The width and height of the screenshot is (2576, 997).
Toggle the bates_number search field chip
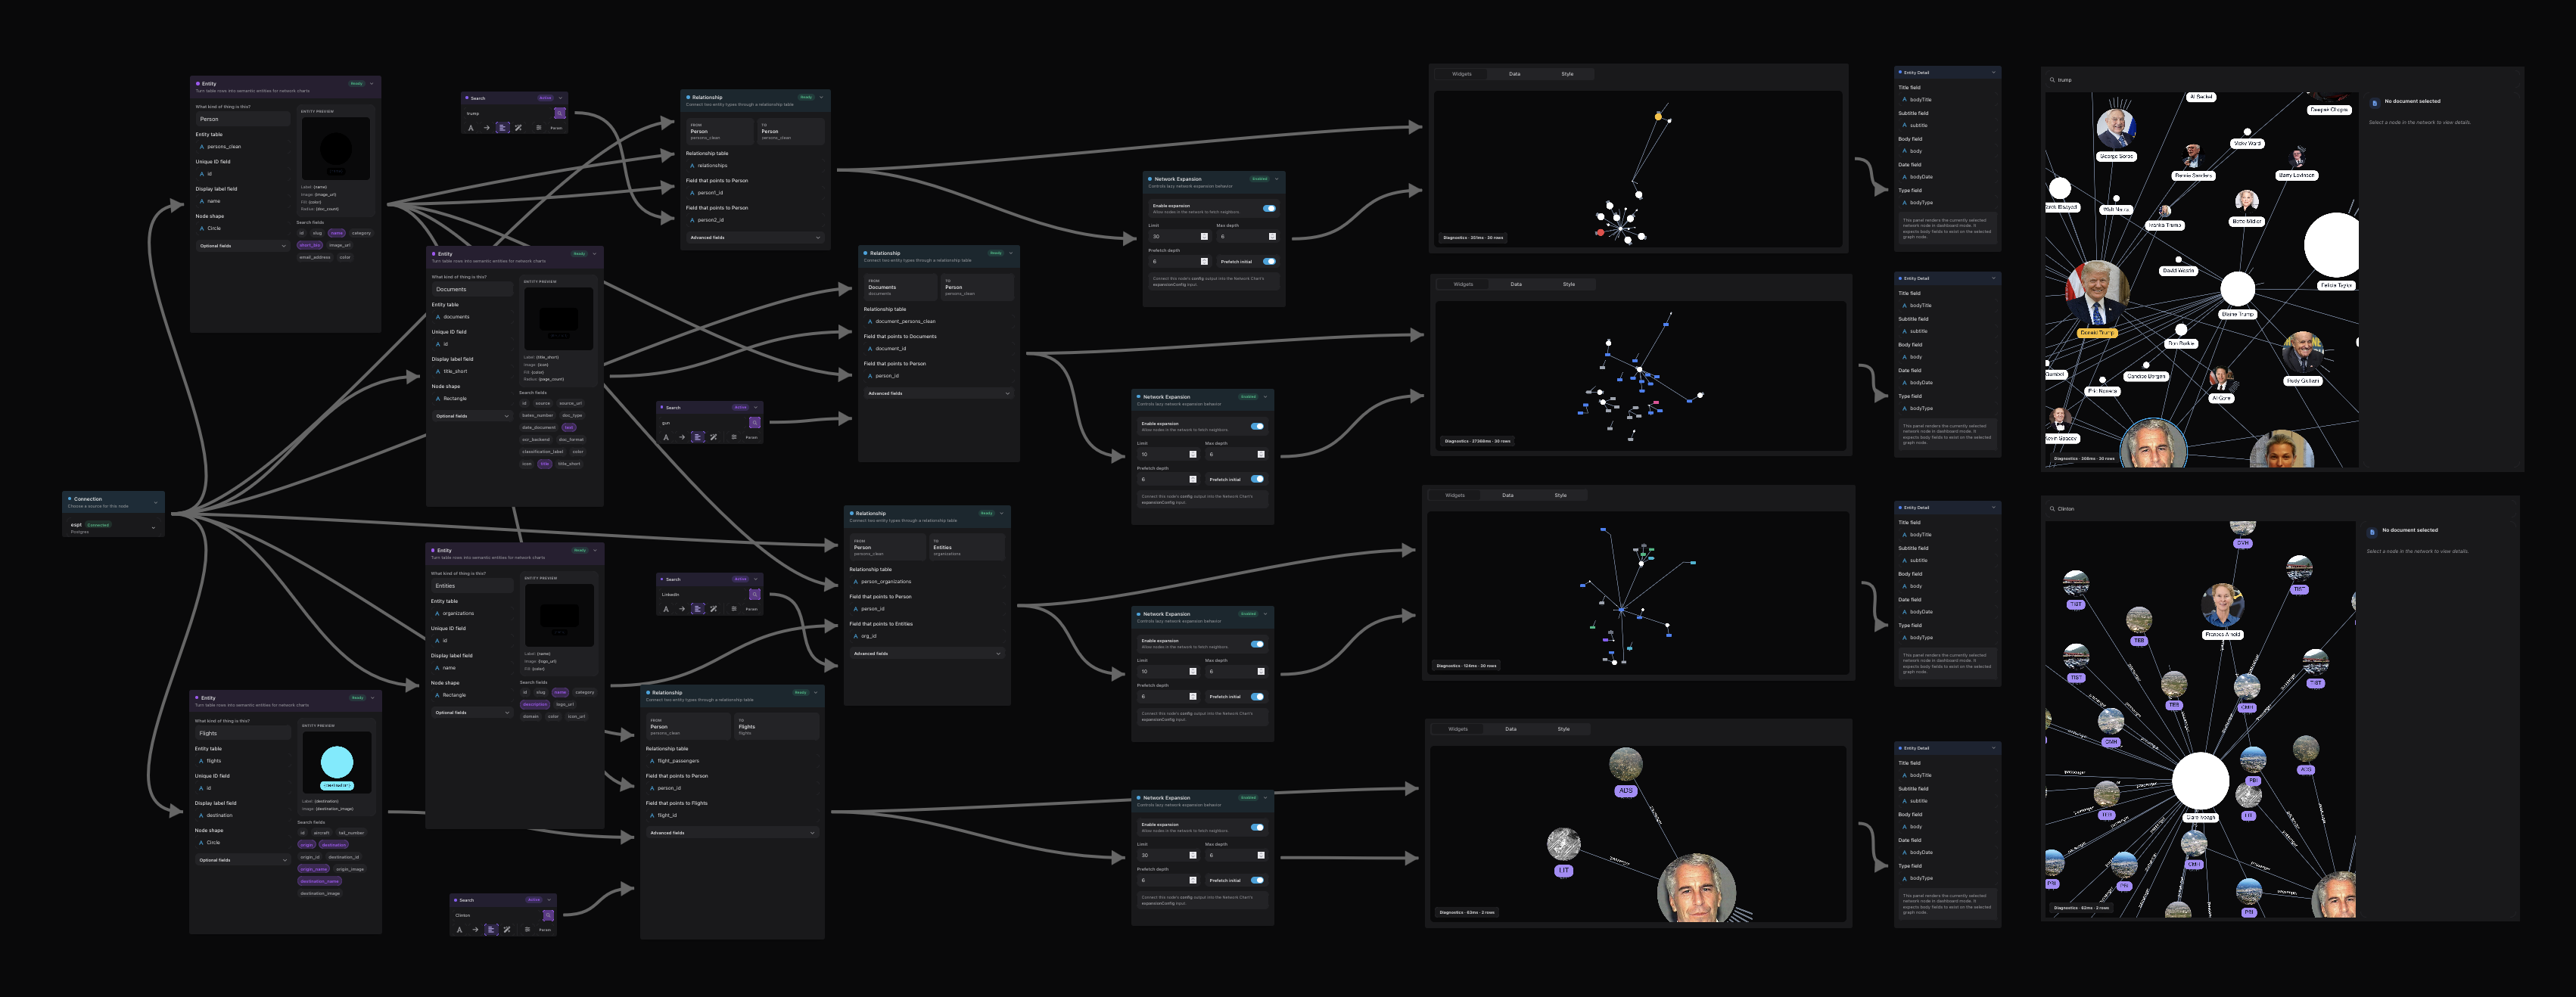point(537,415)
